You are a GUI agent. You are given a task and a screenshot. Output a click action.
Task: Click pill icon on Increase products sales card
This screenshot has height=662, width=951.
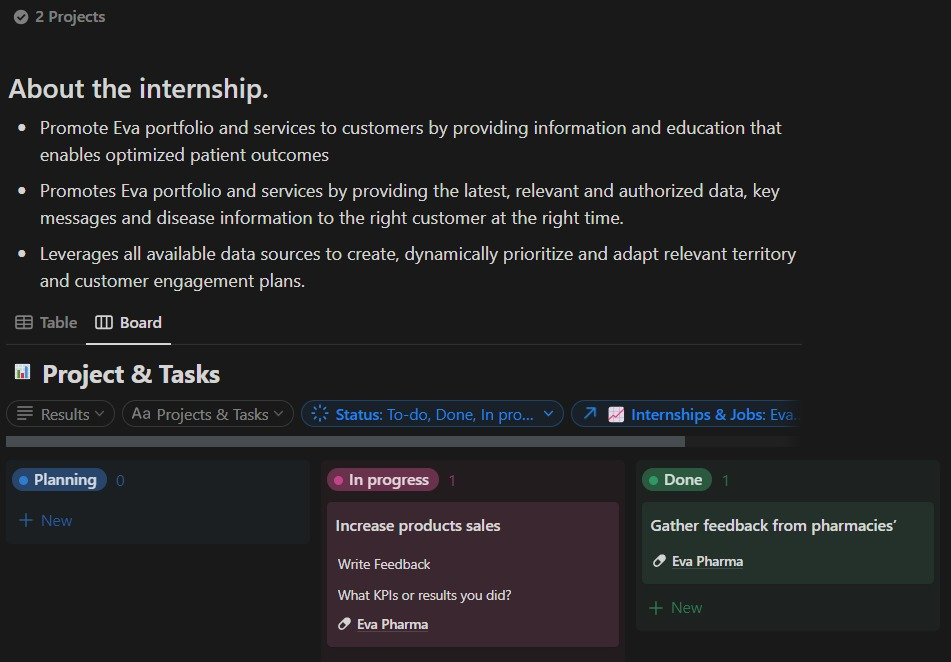[344, 624]
